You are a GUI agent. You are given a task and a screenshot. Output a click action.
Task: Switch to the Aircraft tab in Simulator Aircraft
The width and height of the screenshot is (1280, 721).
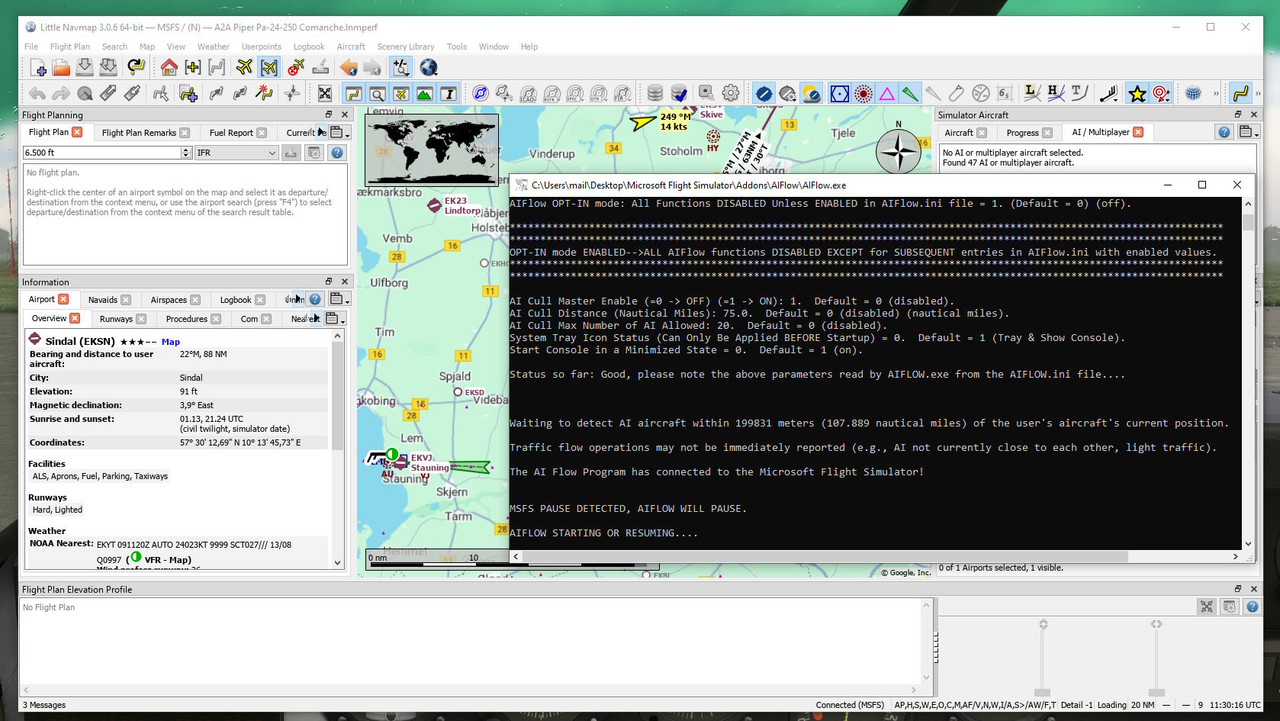coord(958,132)
